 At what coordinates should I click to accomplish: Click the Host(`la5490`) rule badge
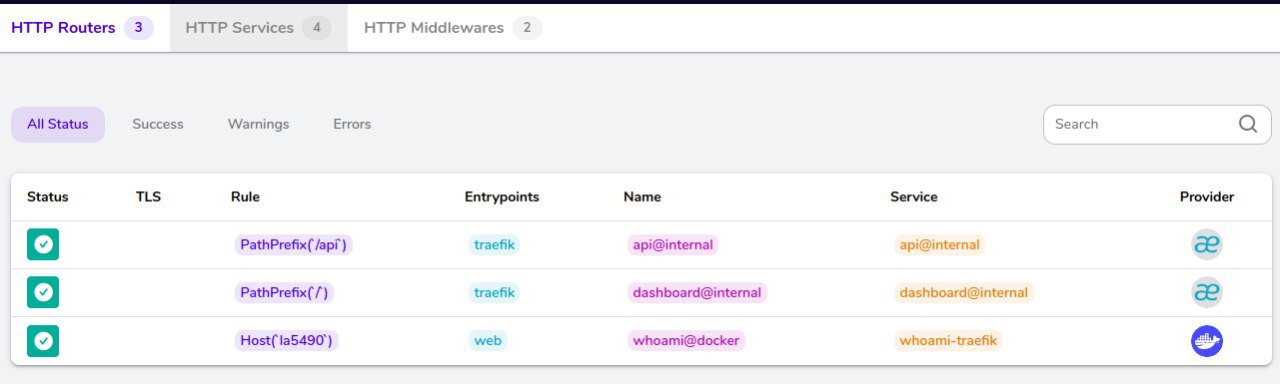click(287, 341)
